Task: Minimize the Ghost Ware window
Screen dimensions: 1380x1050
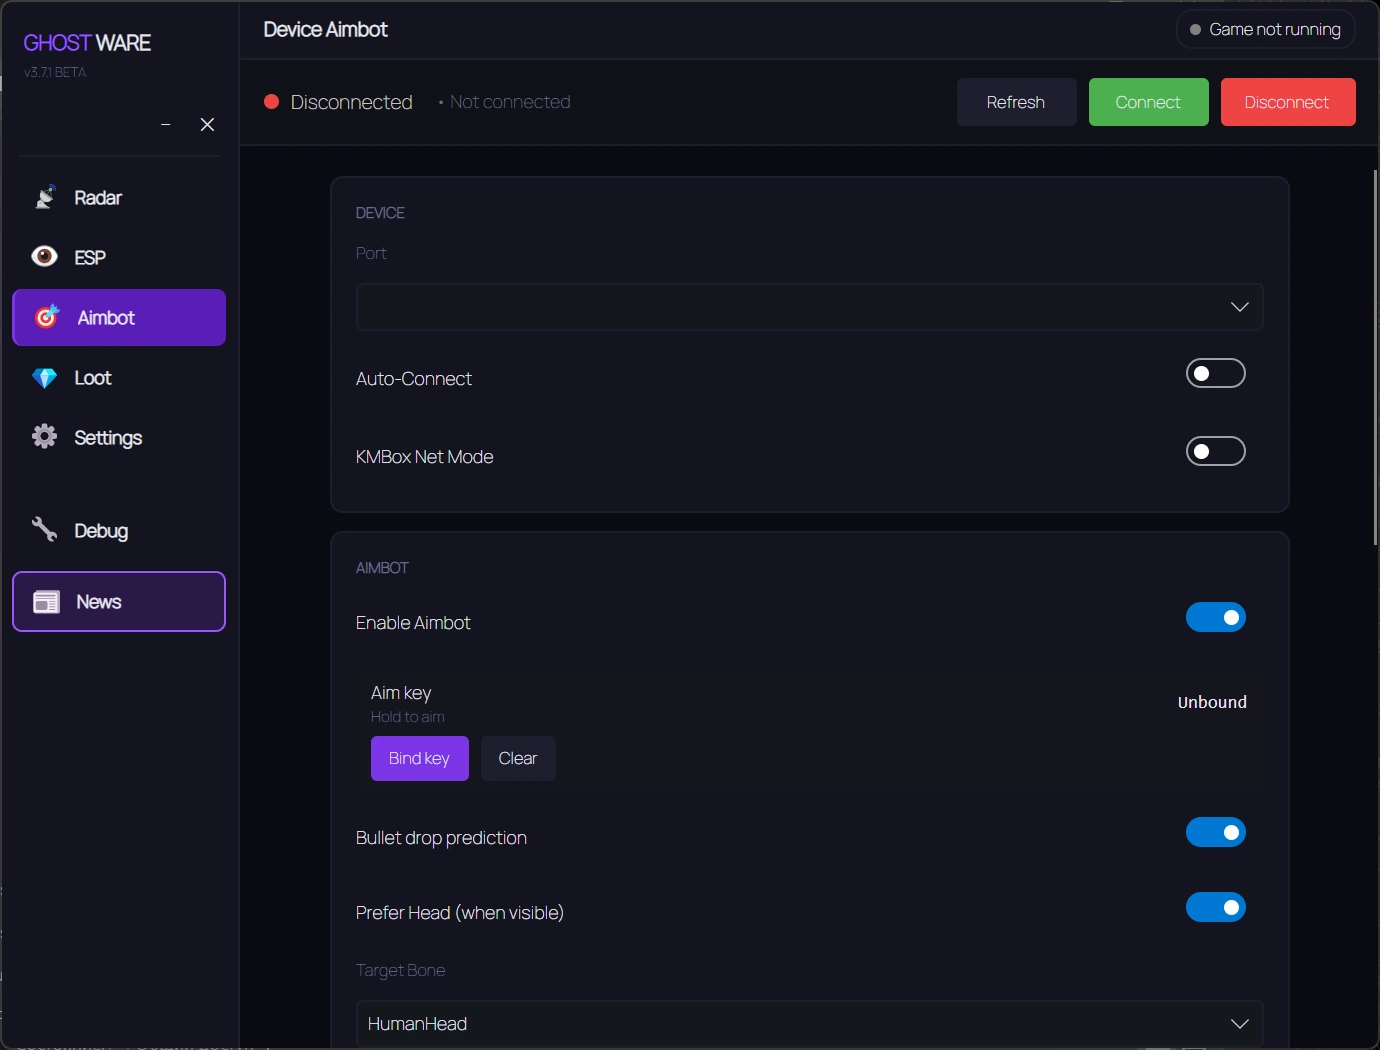Action: tap(166, 124)
